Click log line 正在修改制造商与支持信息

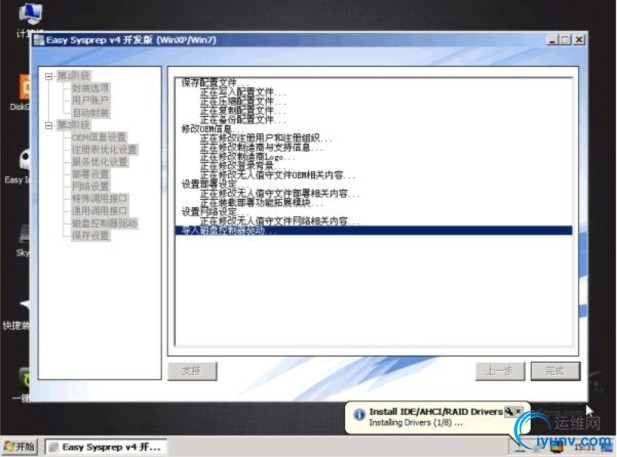pos(261,147)
